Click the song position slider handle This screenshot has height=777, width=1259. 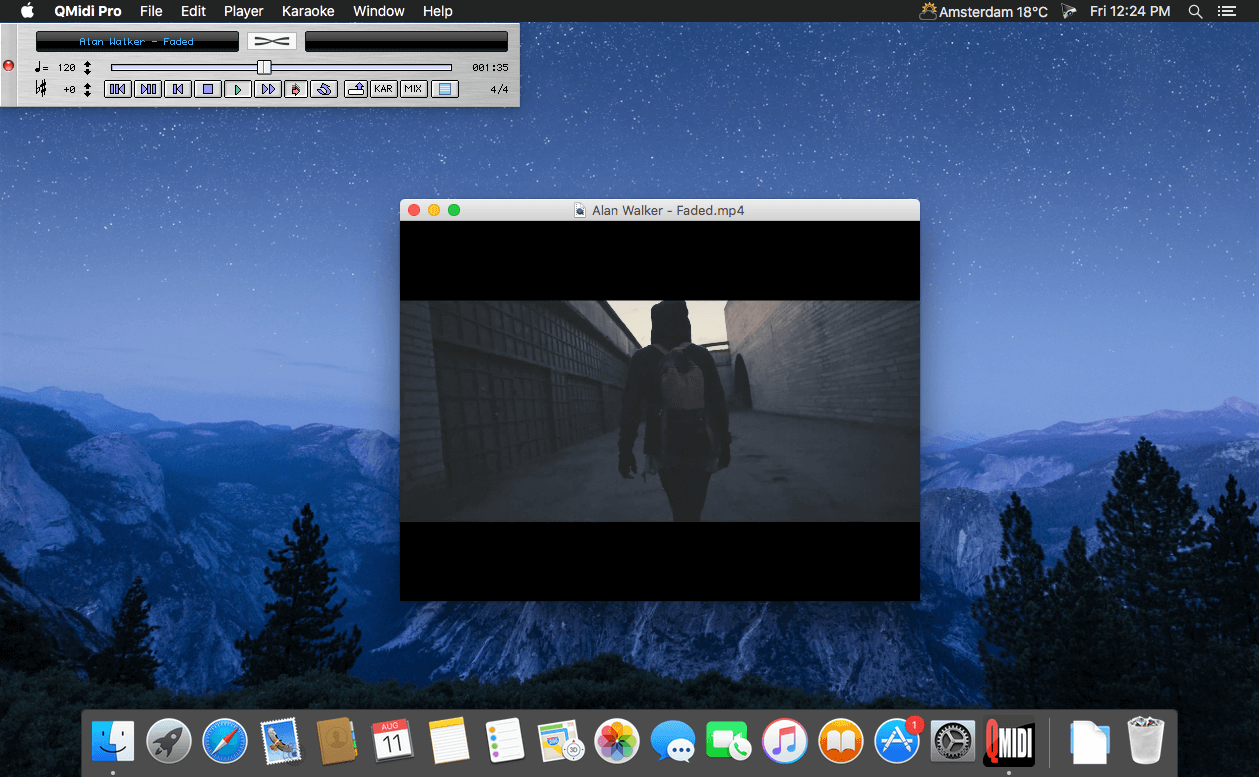click(264, 67)
